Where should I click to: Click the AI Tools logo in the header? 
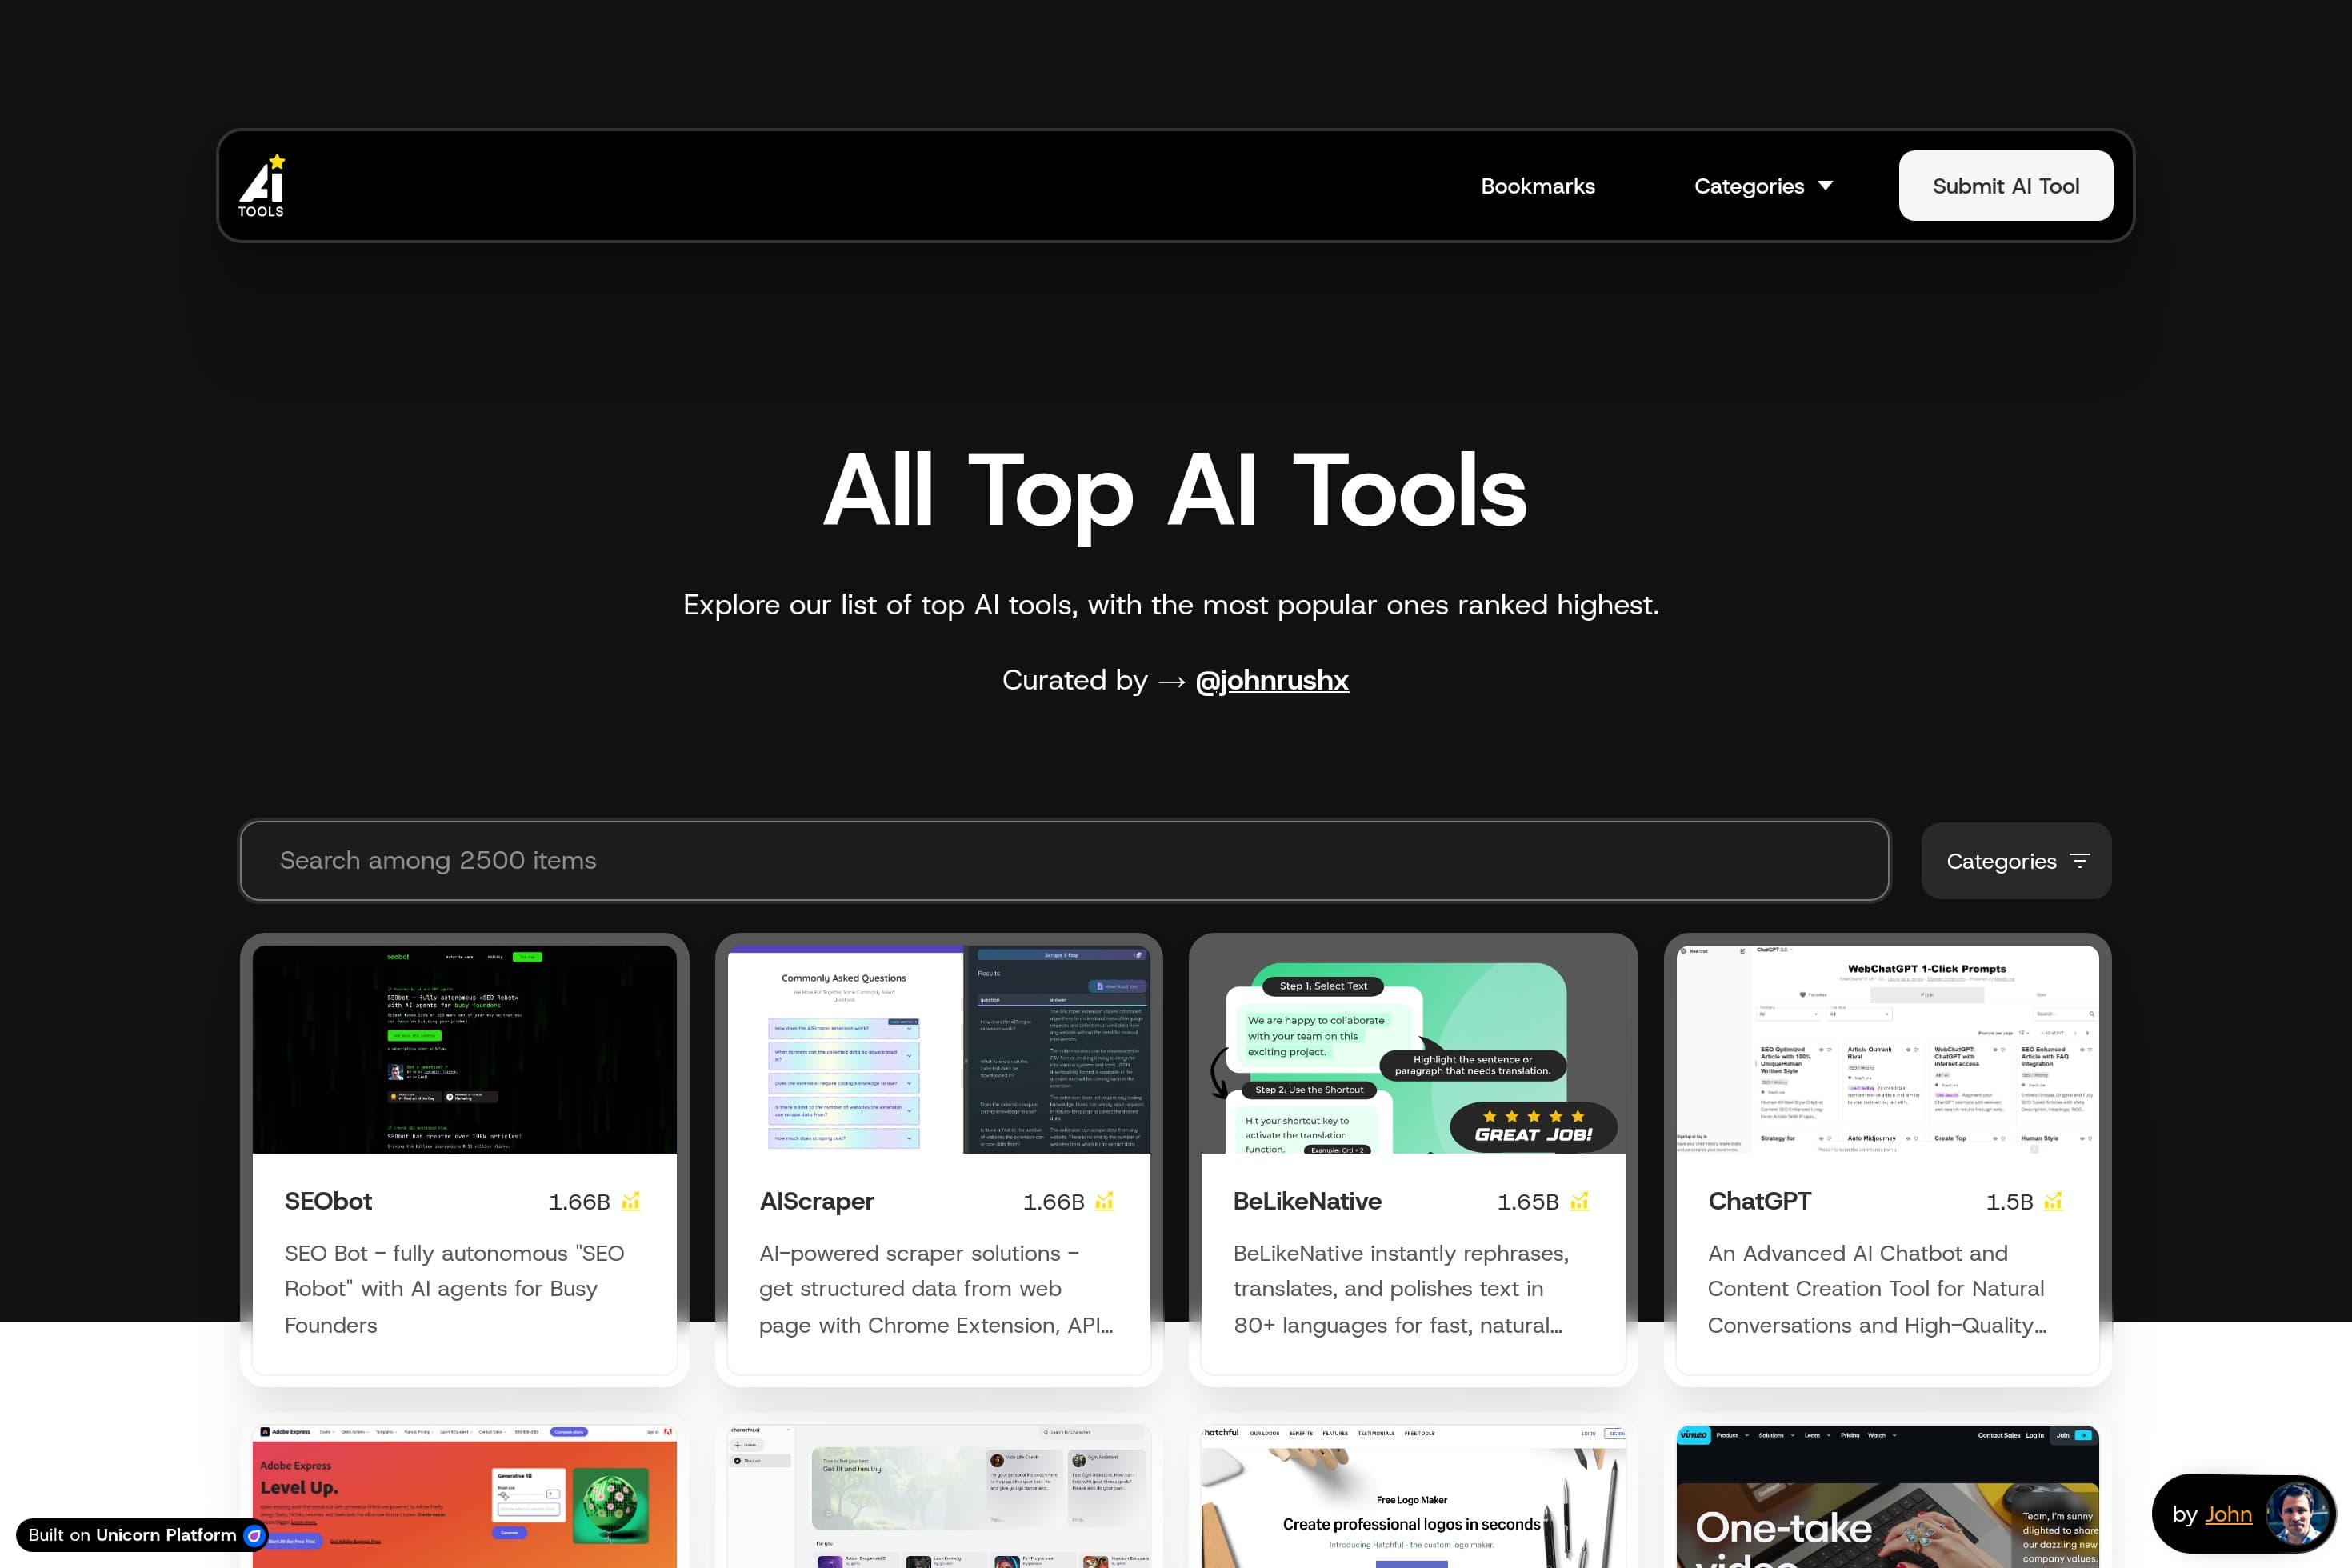[x=262, y=186]
